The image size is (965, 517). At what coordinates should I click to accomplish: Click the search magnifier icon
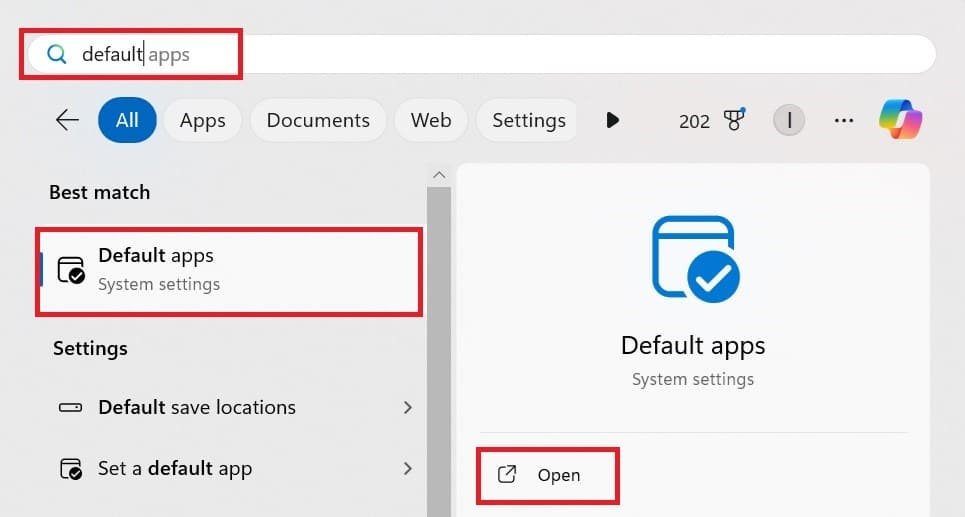pyautogui.click(x=57, y=54)
